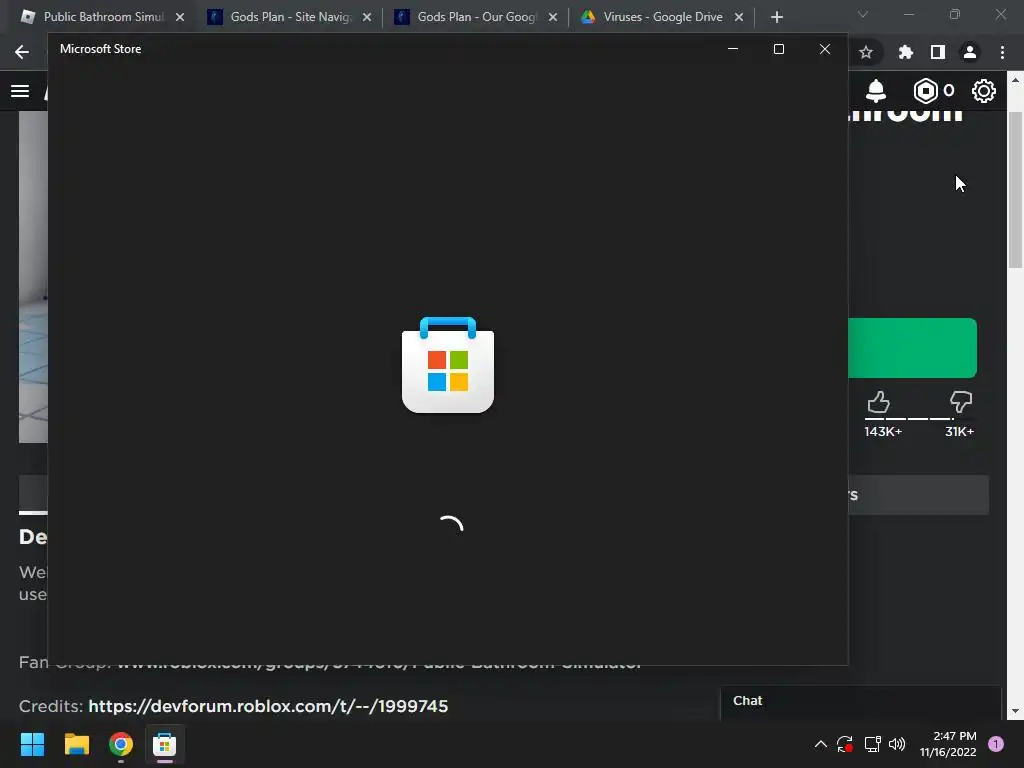
Task: Open Roblox hamburger navigation menu
Action: (x=20, y=91)
